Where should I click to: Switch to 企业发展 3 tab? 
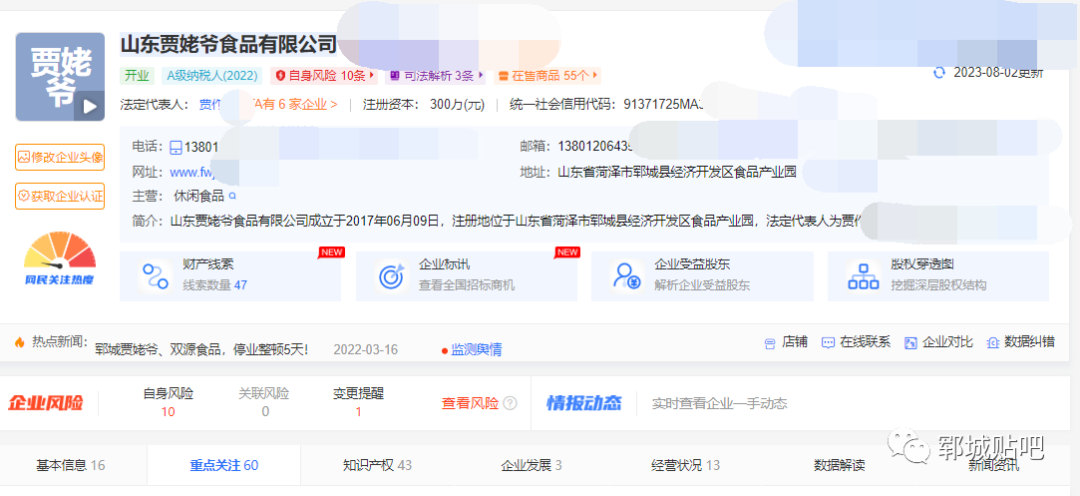(531, 465)
